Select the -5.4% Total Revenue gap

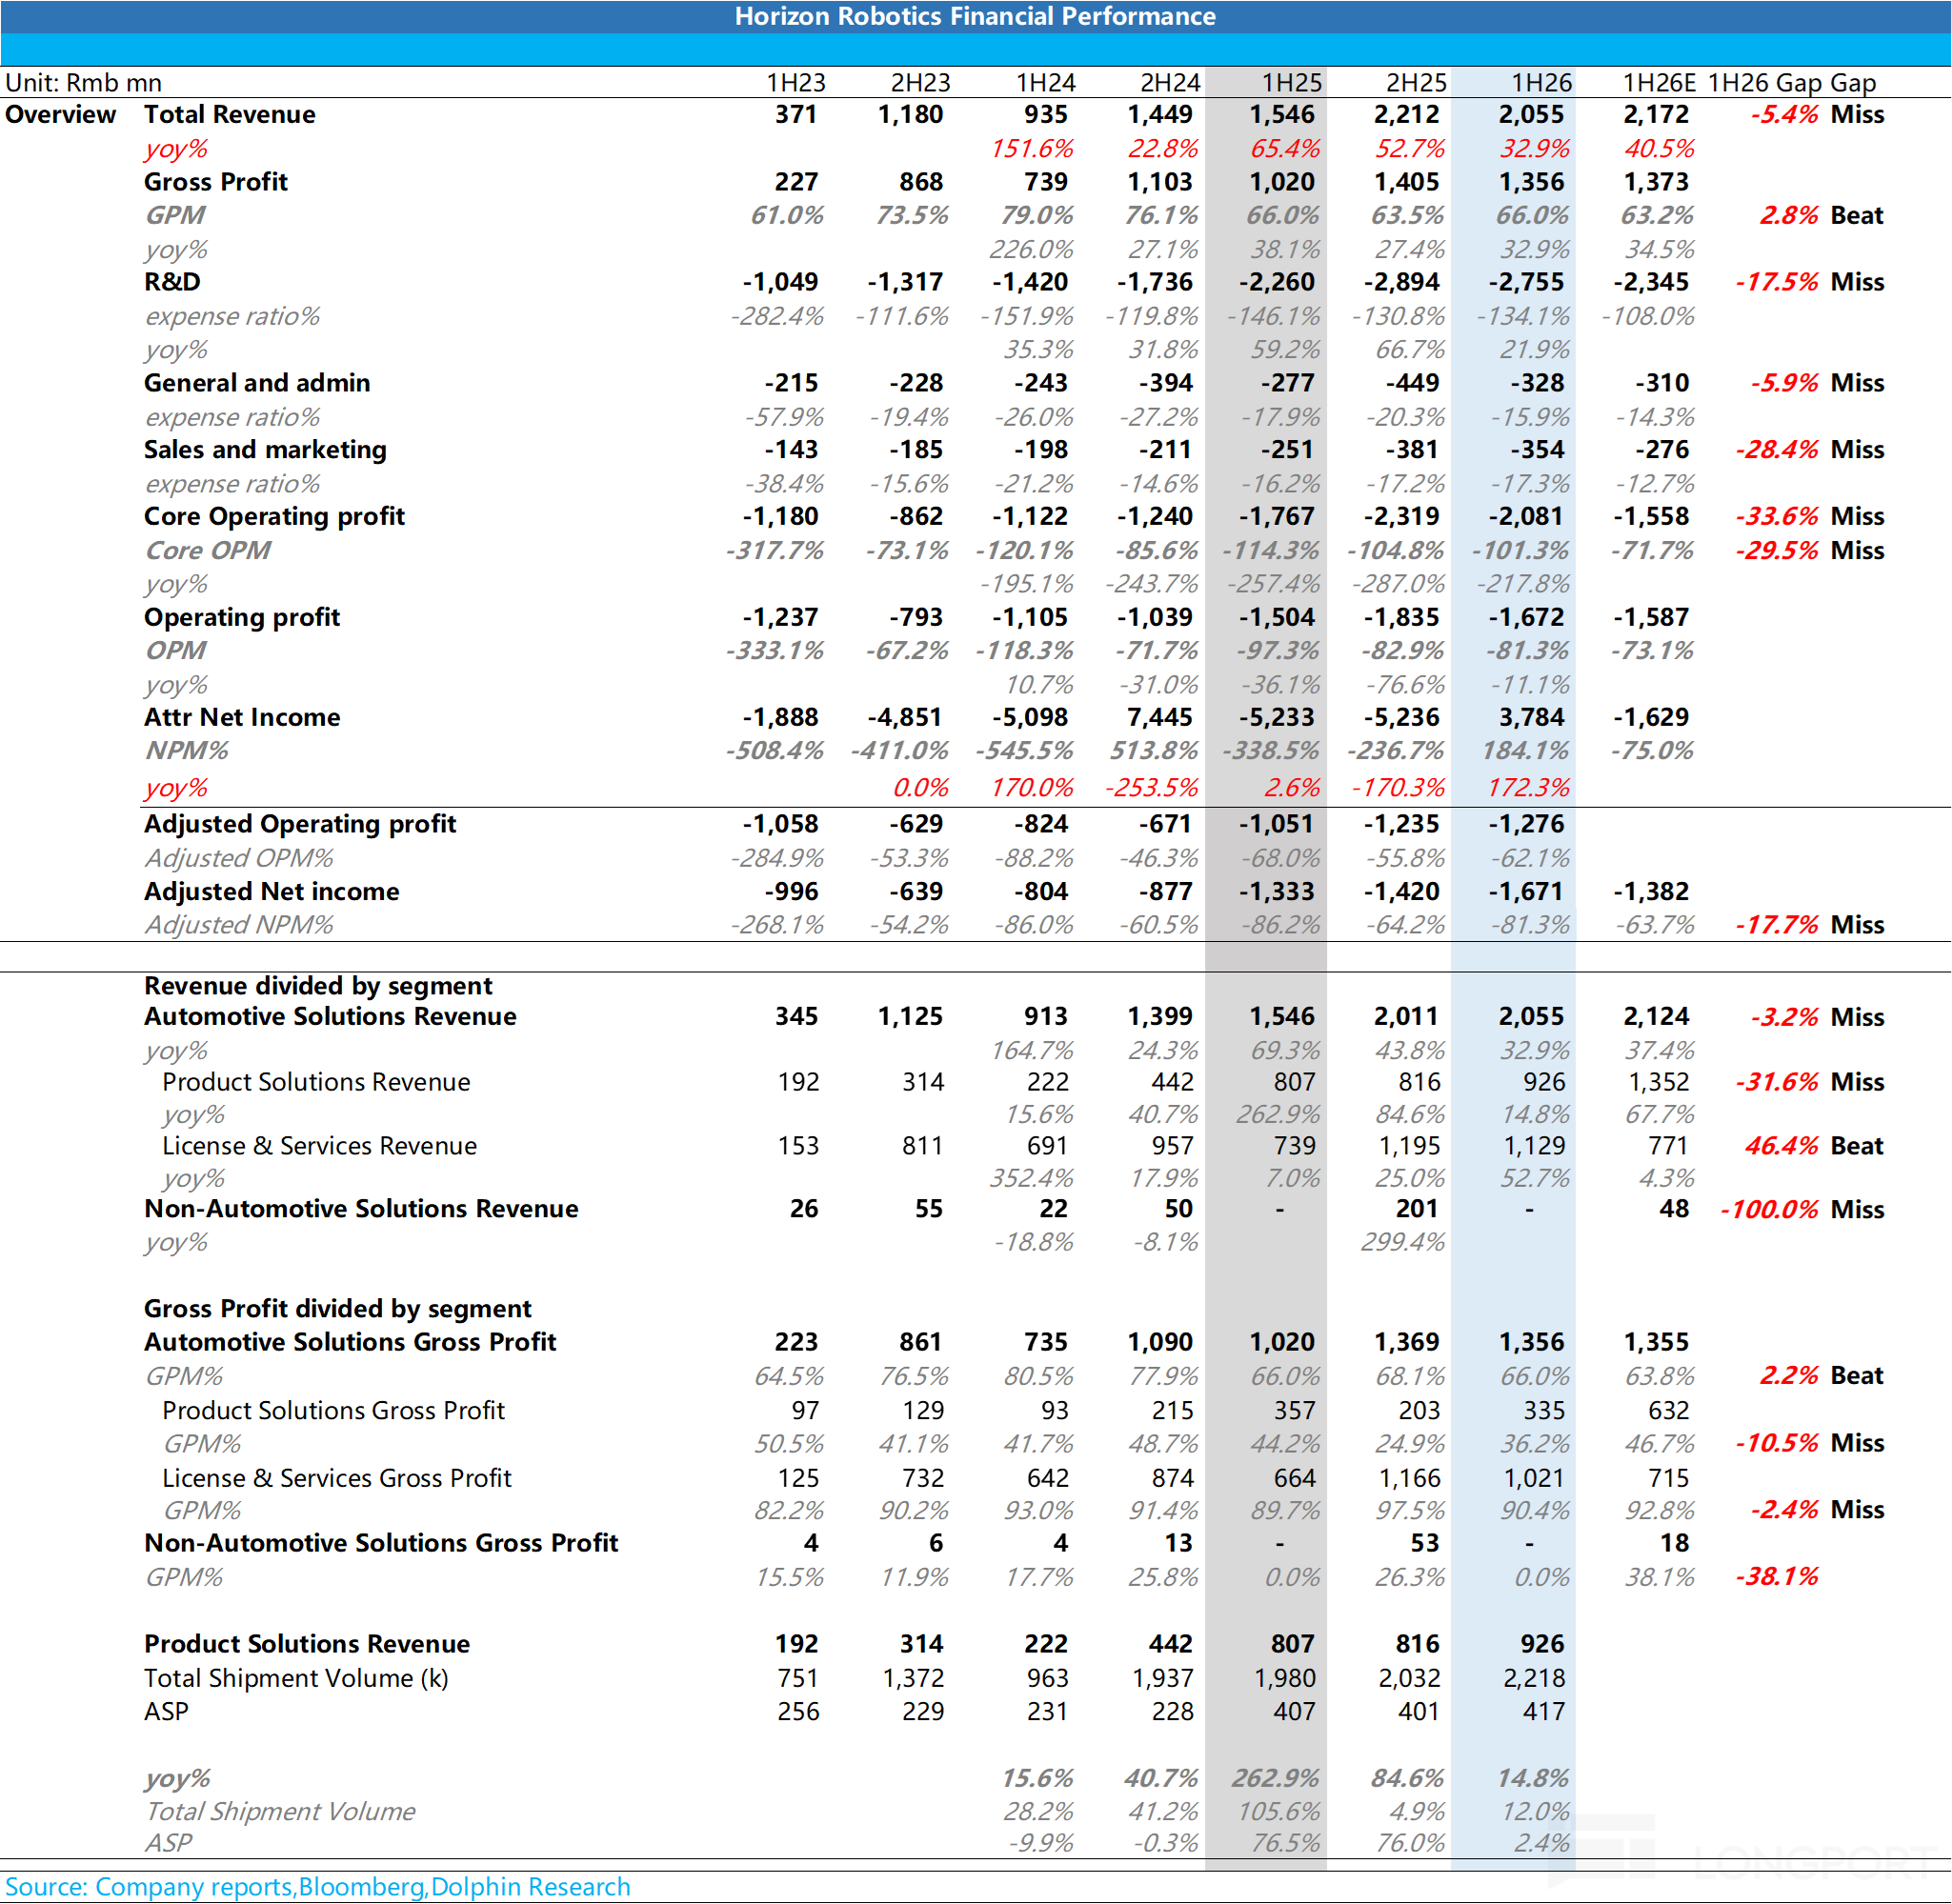point(1784,114)
